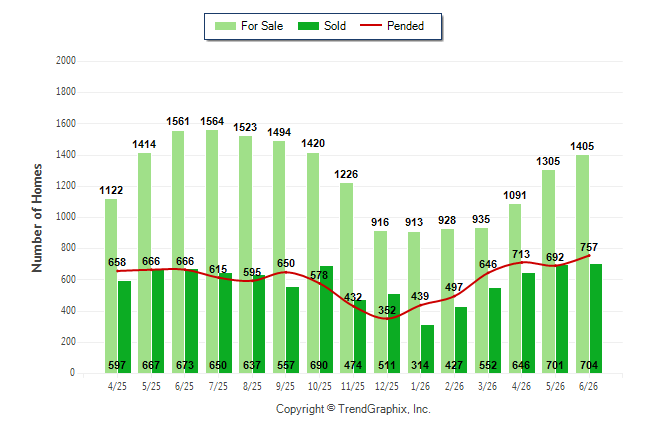Click the For Sale legend swatch
This screenshot has width=646, height=434.
coord(225,26)
